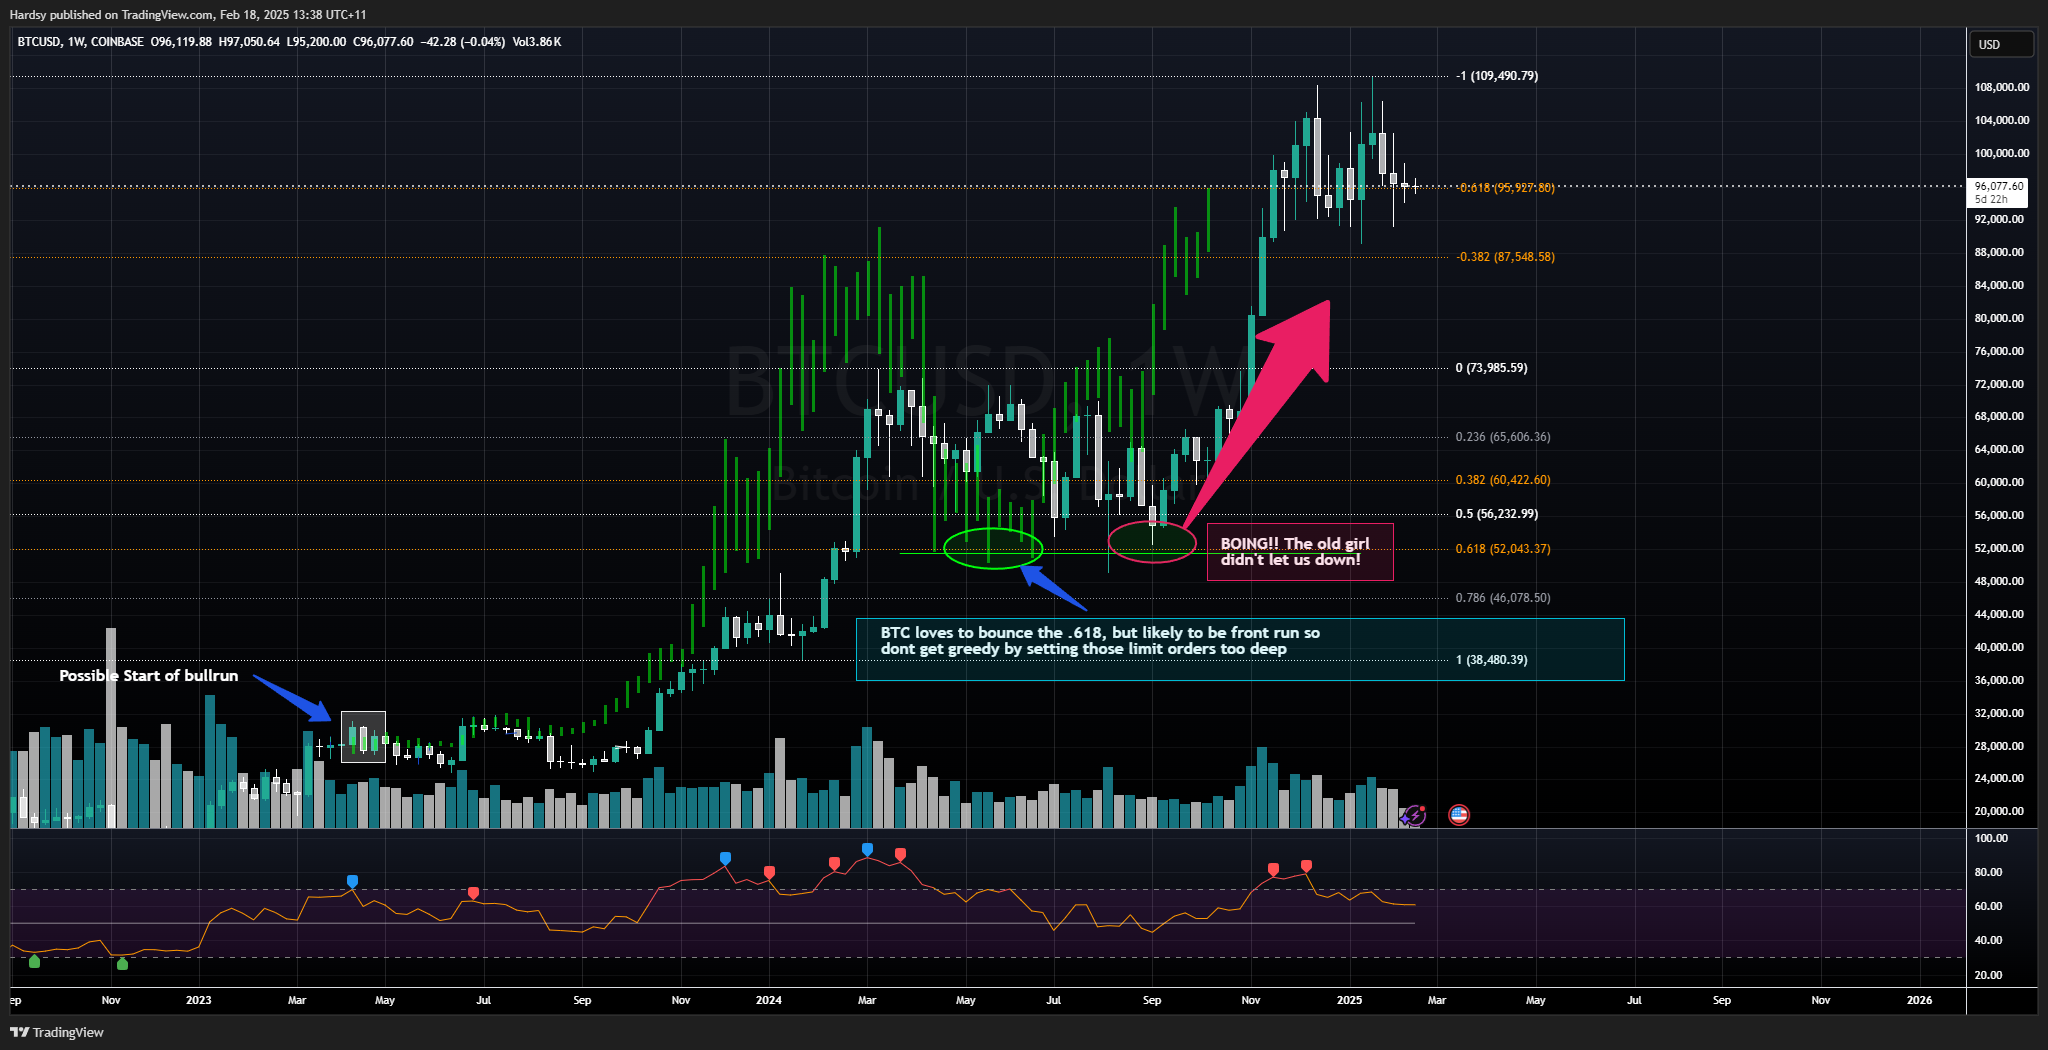This screenshot has width=2048, height=1050.
Task: Click the Vol3.86K volume readout
Action: pyautogui.click(x=536, y=42)
